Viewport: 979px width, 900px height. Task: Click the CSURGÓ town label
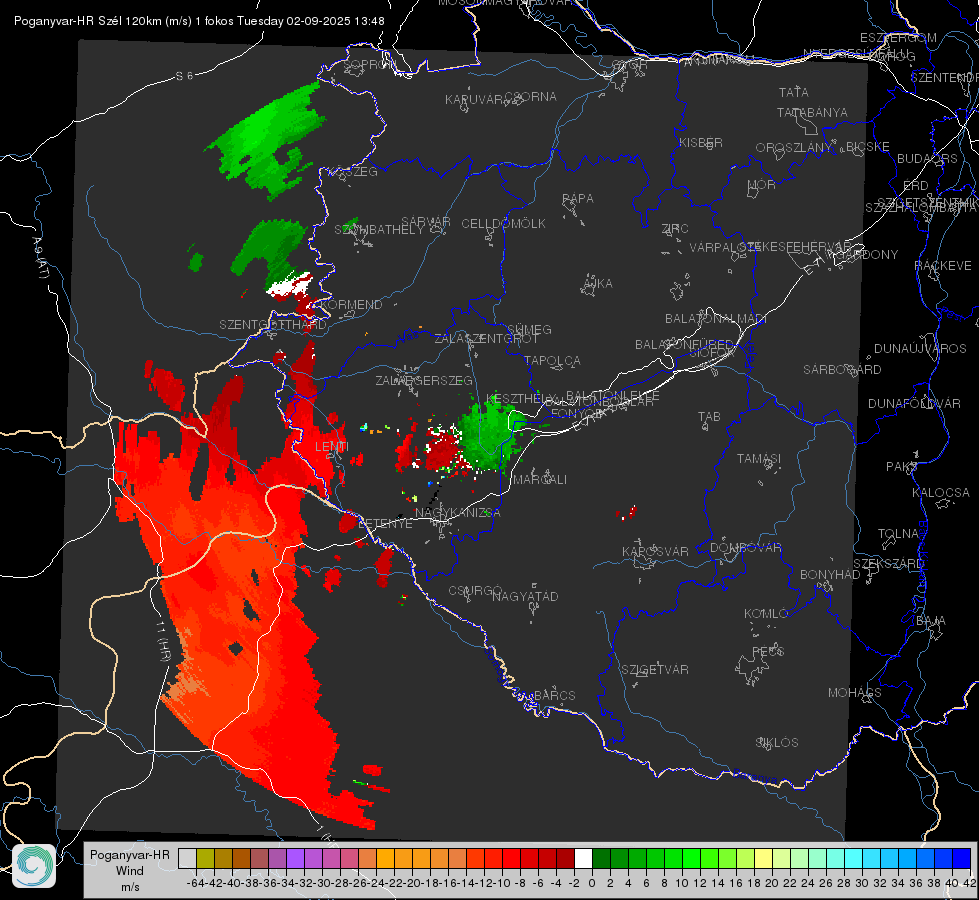[475, 591]
